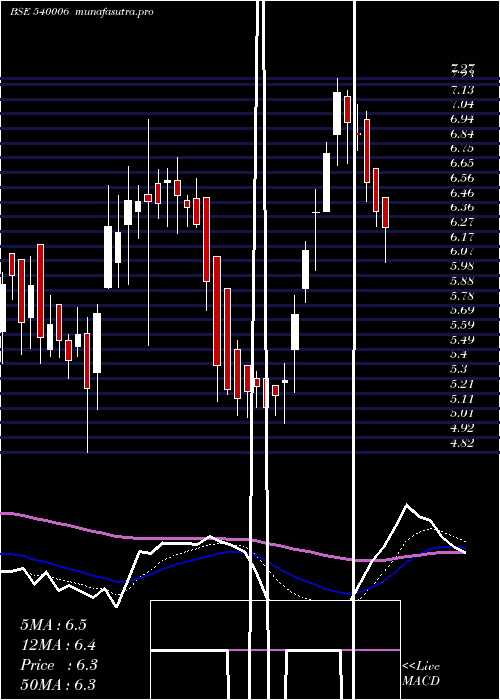Select the 6.17 price axis label
Viewport: 500px width, 700px height.
point(462,237)
